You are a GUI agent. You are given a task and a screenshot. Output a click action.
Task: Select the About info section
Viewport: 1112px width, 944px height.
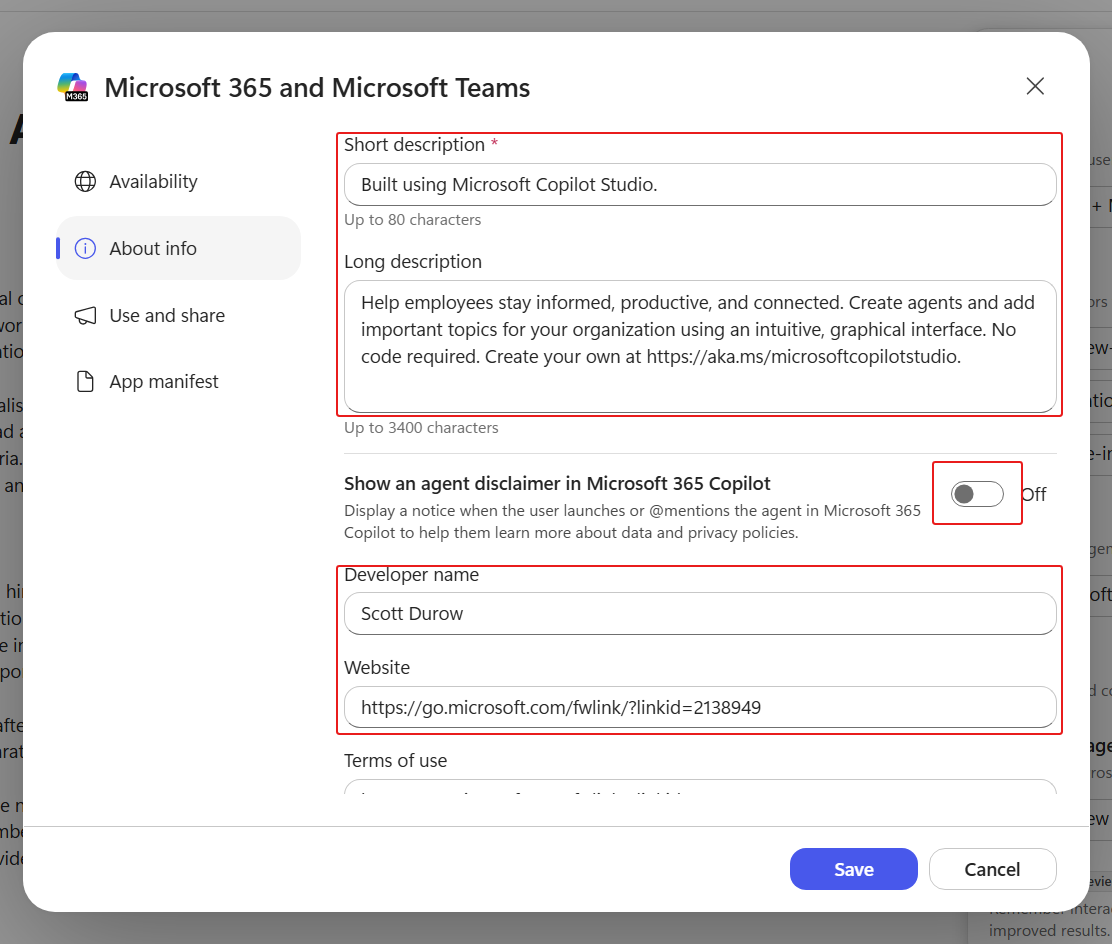tap(178, 248)
